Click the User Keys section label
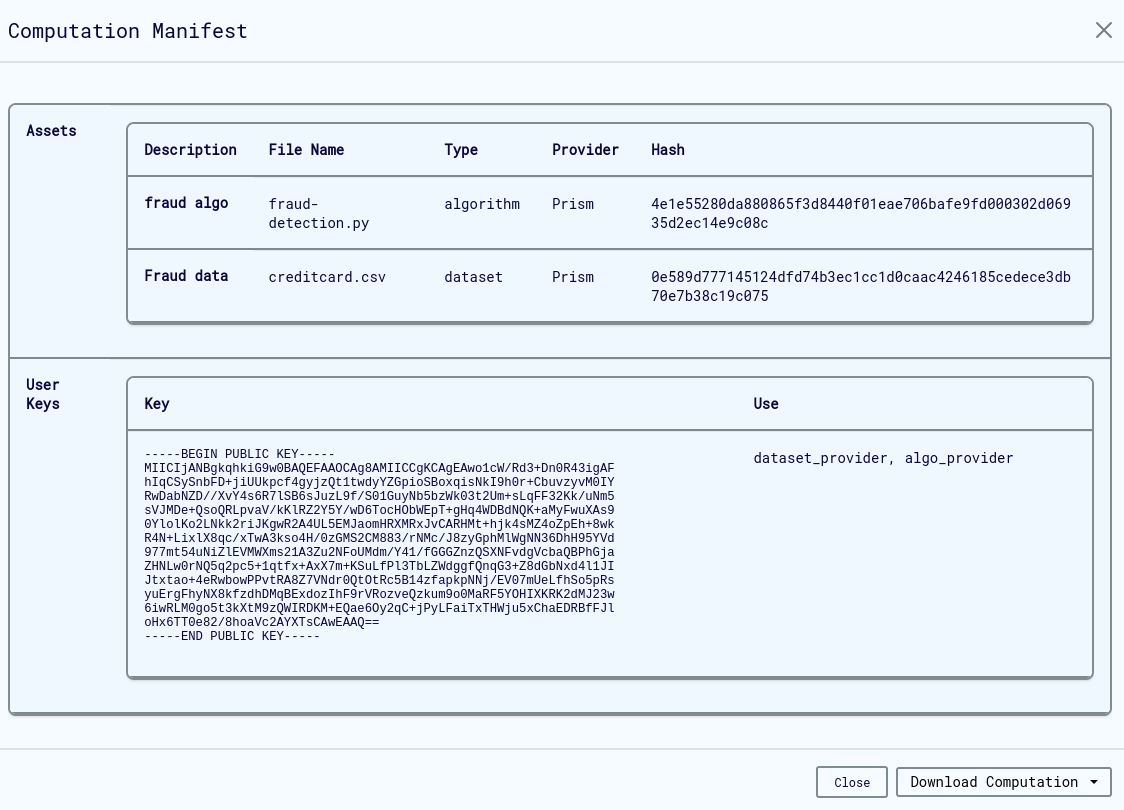Screen dimensions: 1124x810 pyautogui.click(x=43, y=394)
